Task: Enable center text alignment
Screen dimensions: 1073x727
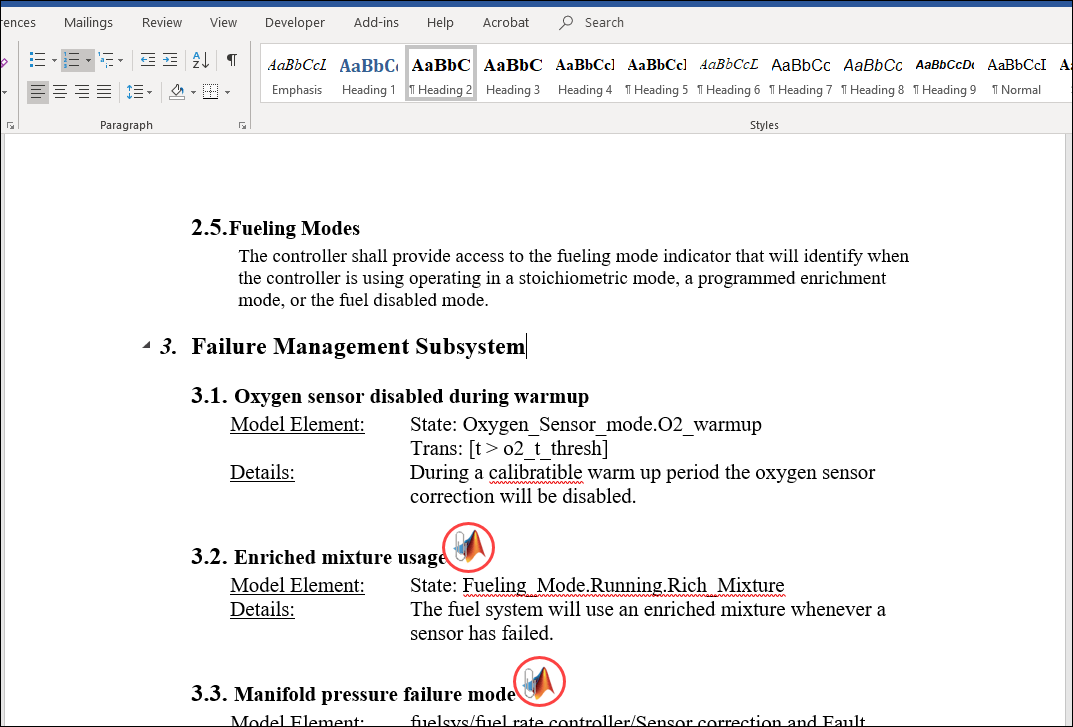Action: pos(60,92)
